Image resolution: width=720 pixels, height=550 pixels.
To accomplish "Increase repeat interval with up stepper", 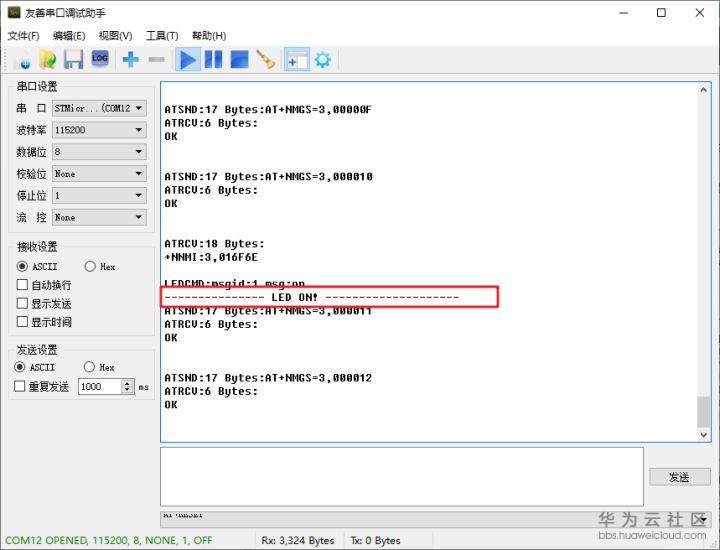I will tap(128, 383).
